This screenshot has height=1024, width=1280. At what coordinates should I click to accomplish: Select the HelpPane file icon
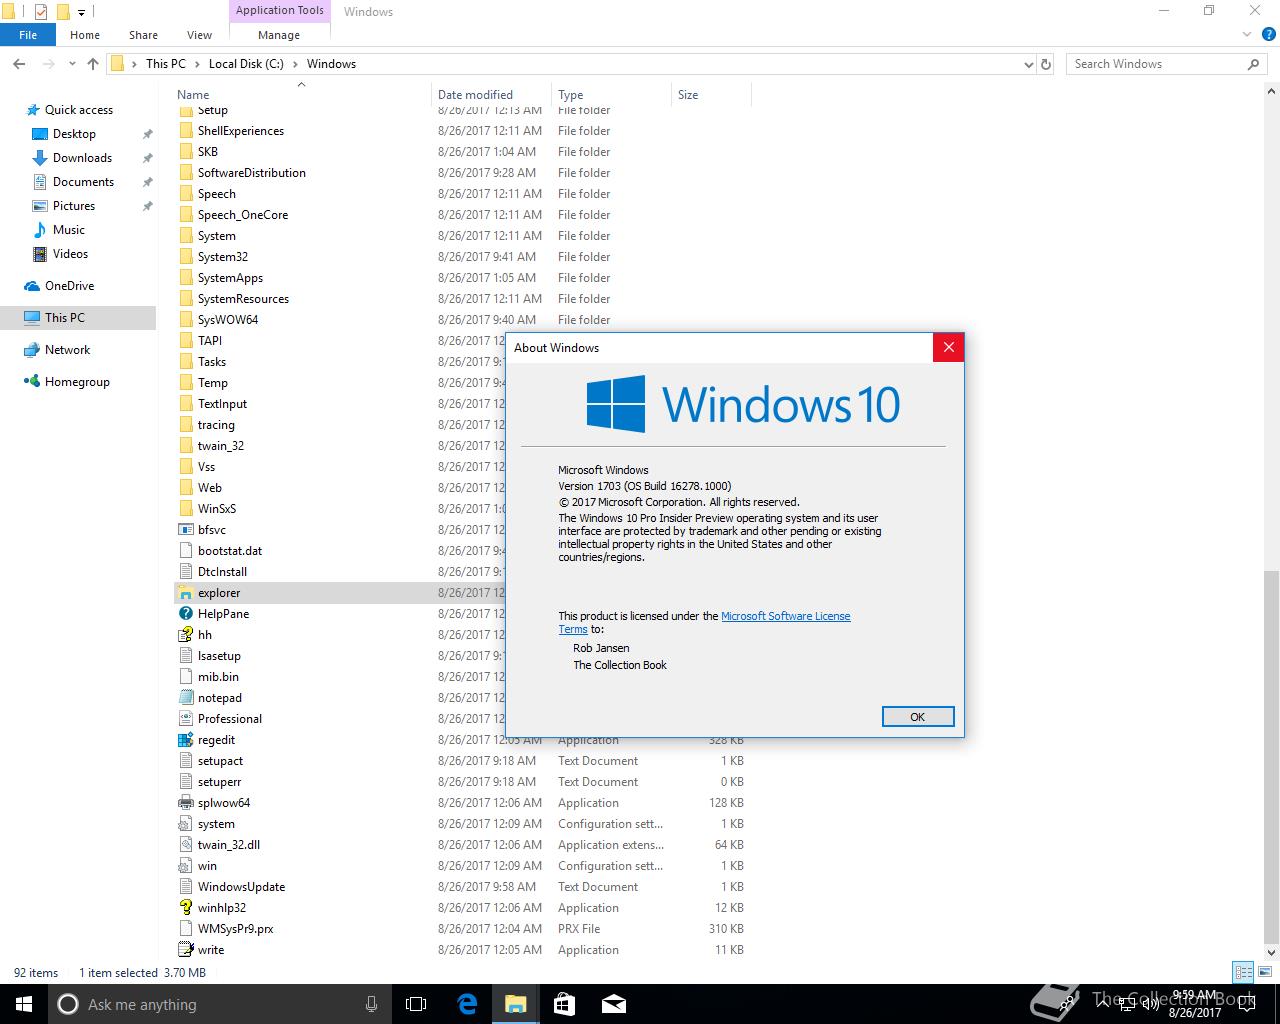[185, 614]
